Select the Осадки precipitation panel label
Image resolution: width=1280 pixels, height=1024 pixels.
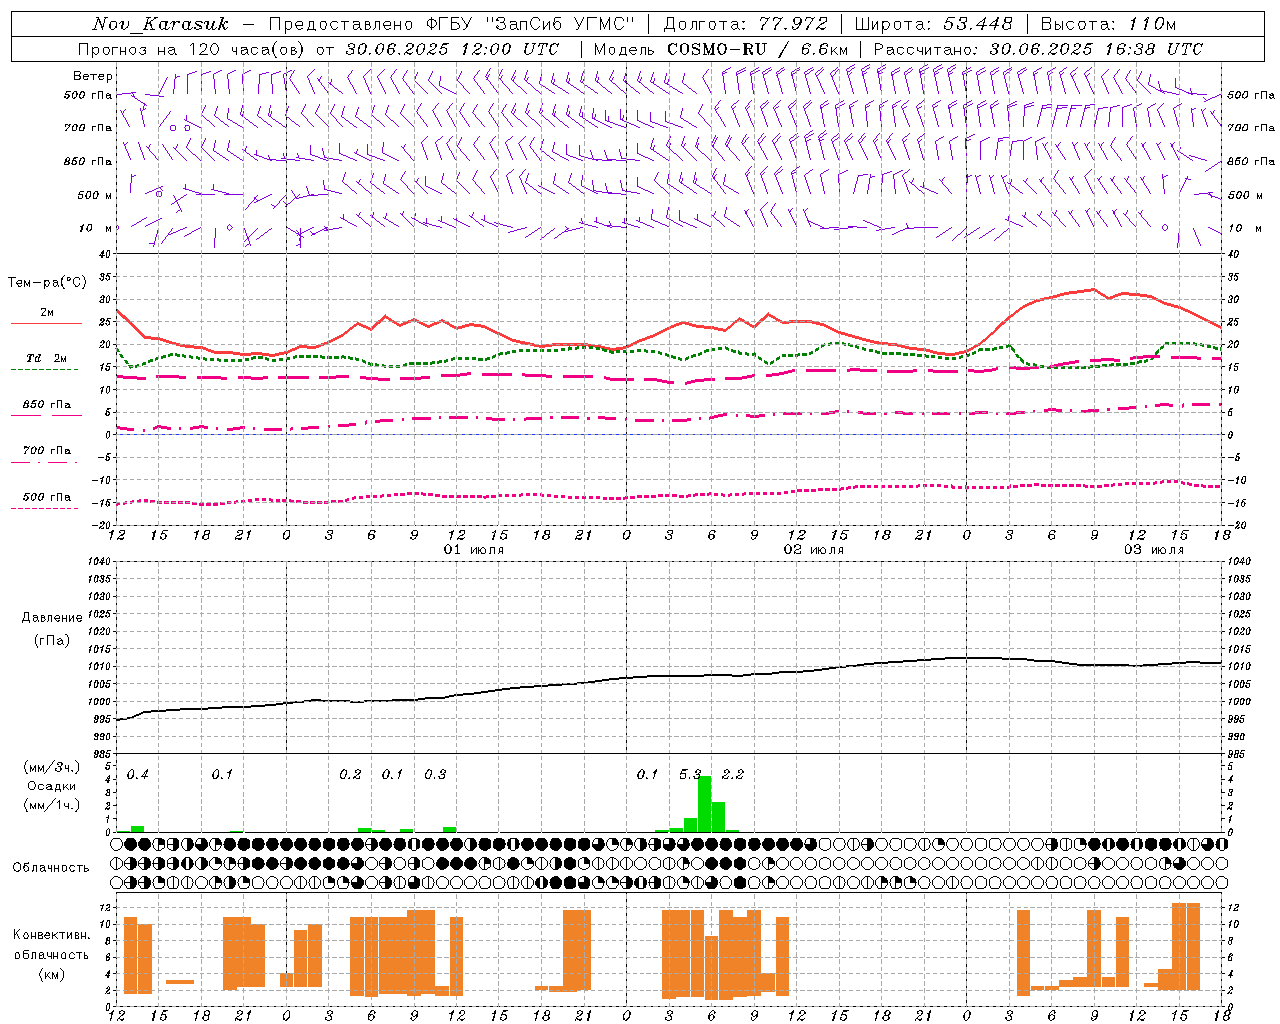tap(51, 786)
